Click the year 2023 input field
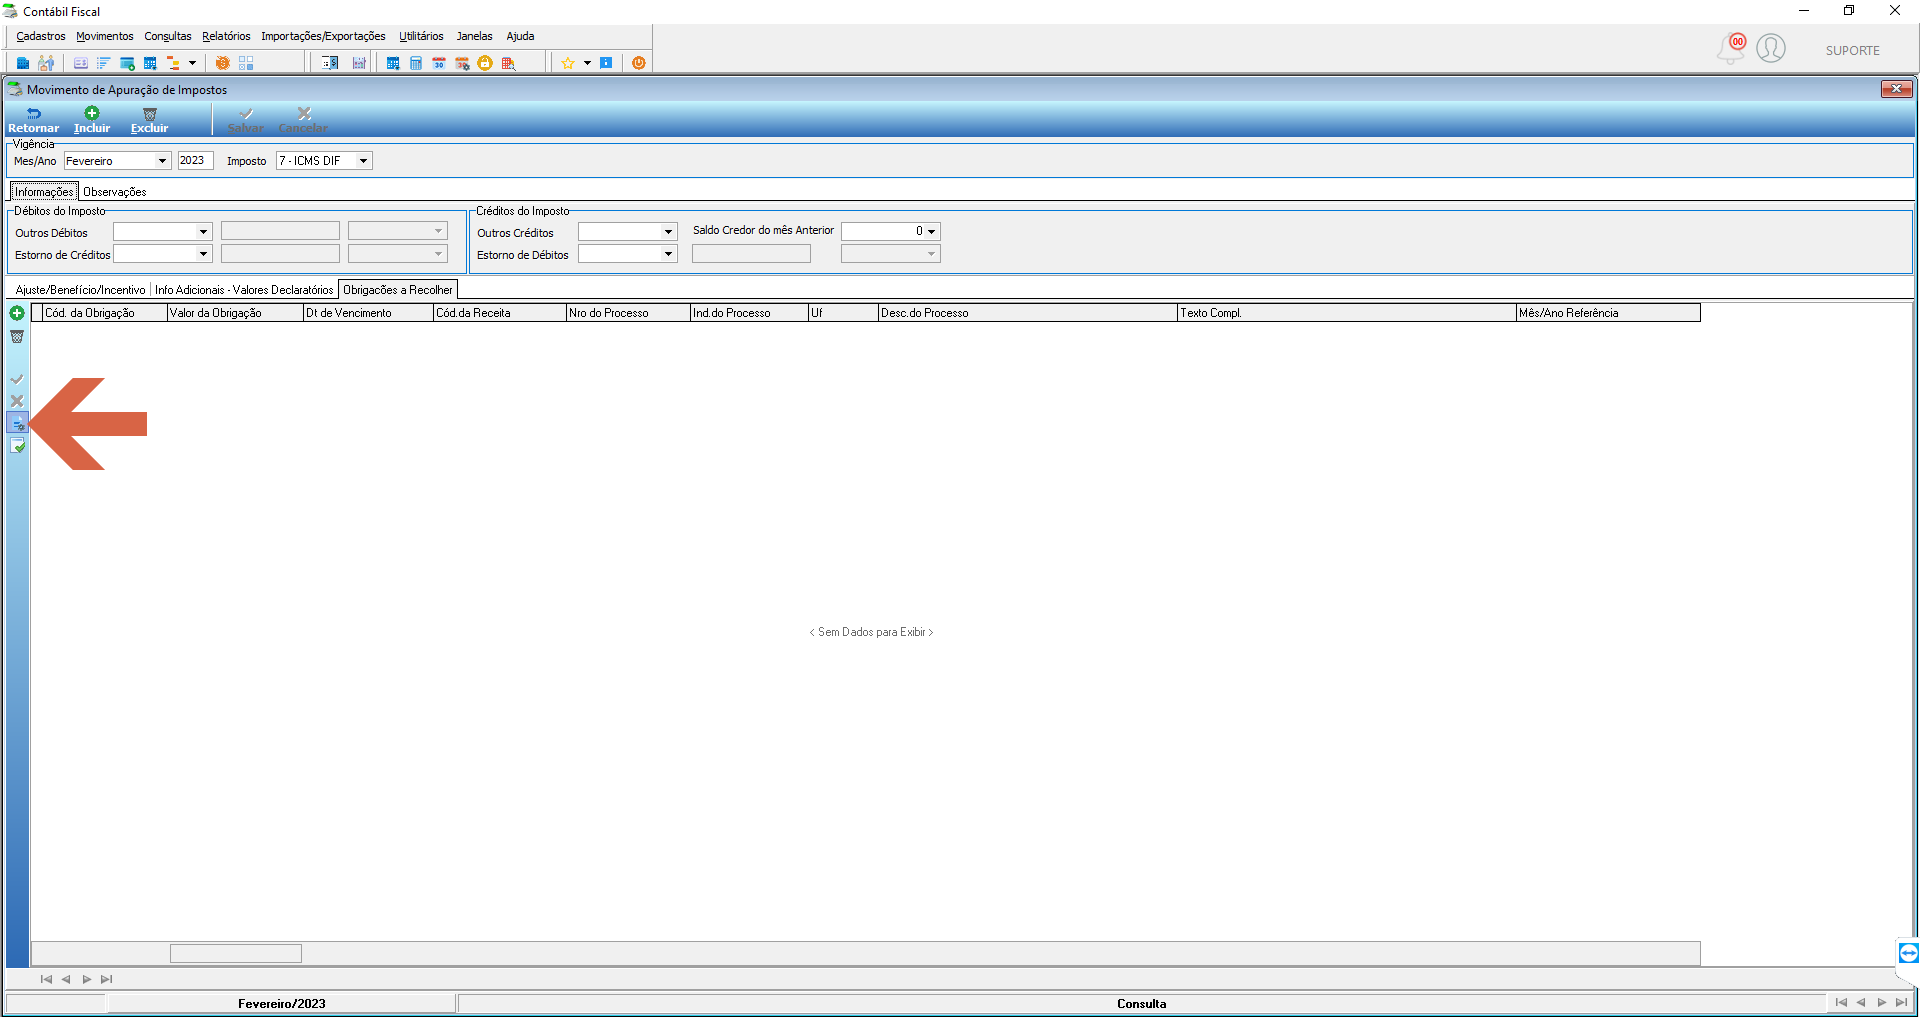 pos(195,161)
